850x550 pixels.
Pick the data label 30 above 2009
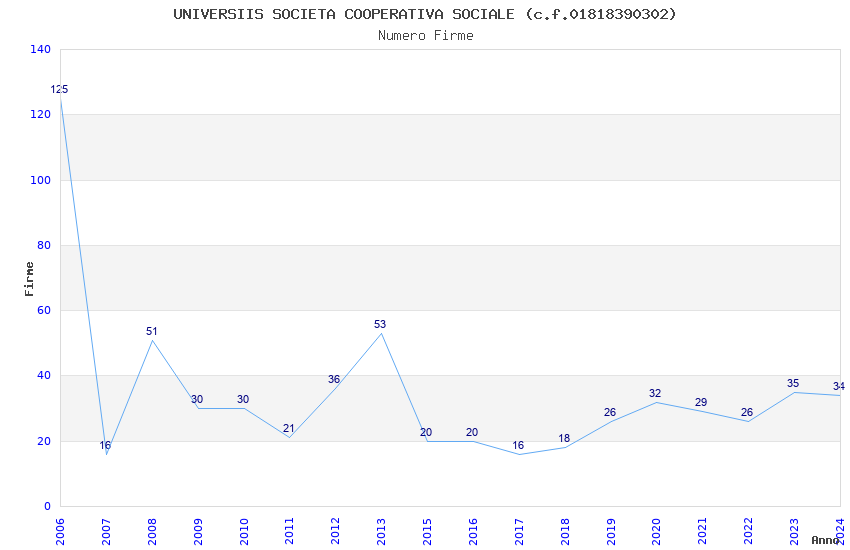click(x=197, y=399)
